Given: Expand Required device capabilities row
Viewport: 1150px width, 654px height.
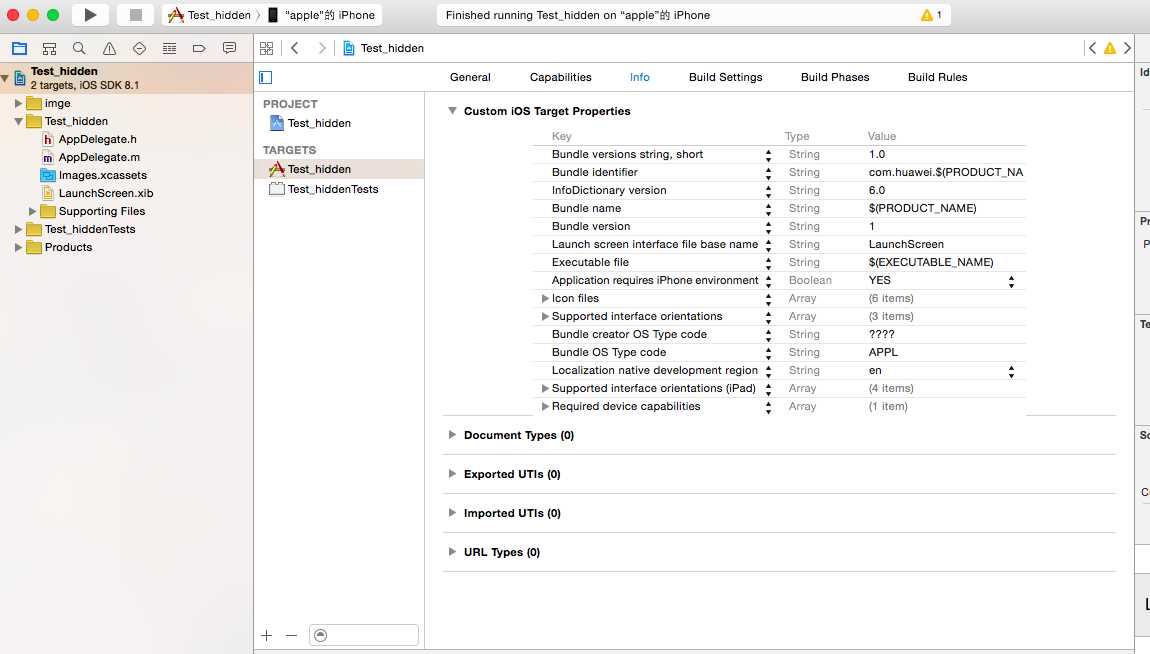Looking at the screenshot, I should (545, 406).
